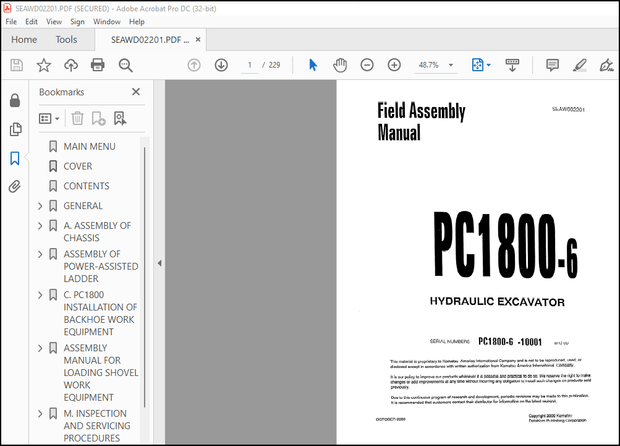
Task: Go to next page arrow
Action: (x=221, y=65)
